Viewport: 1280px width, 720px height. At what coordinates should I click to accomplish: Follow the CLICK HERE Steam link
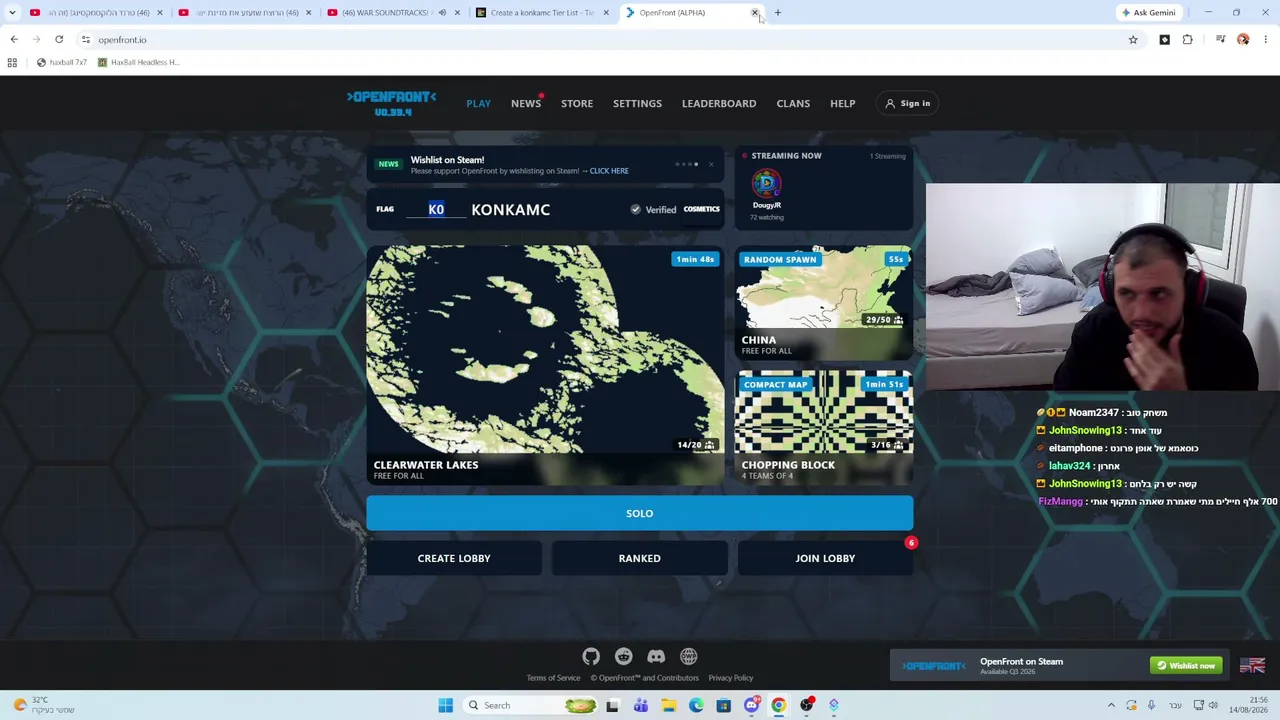point(609,171)
